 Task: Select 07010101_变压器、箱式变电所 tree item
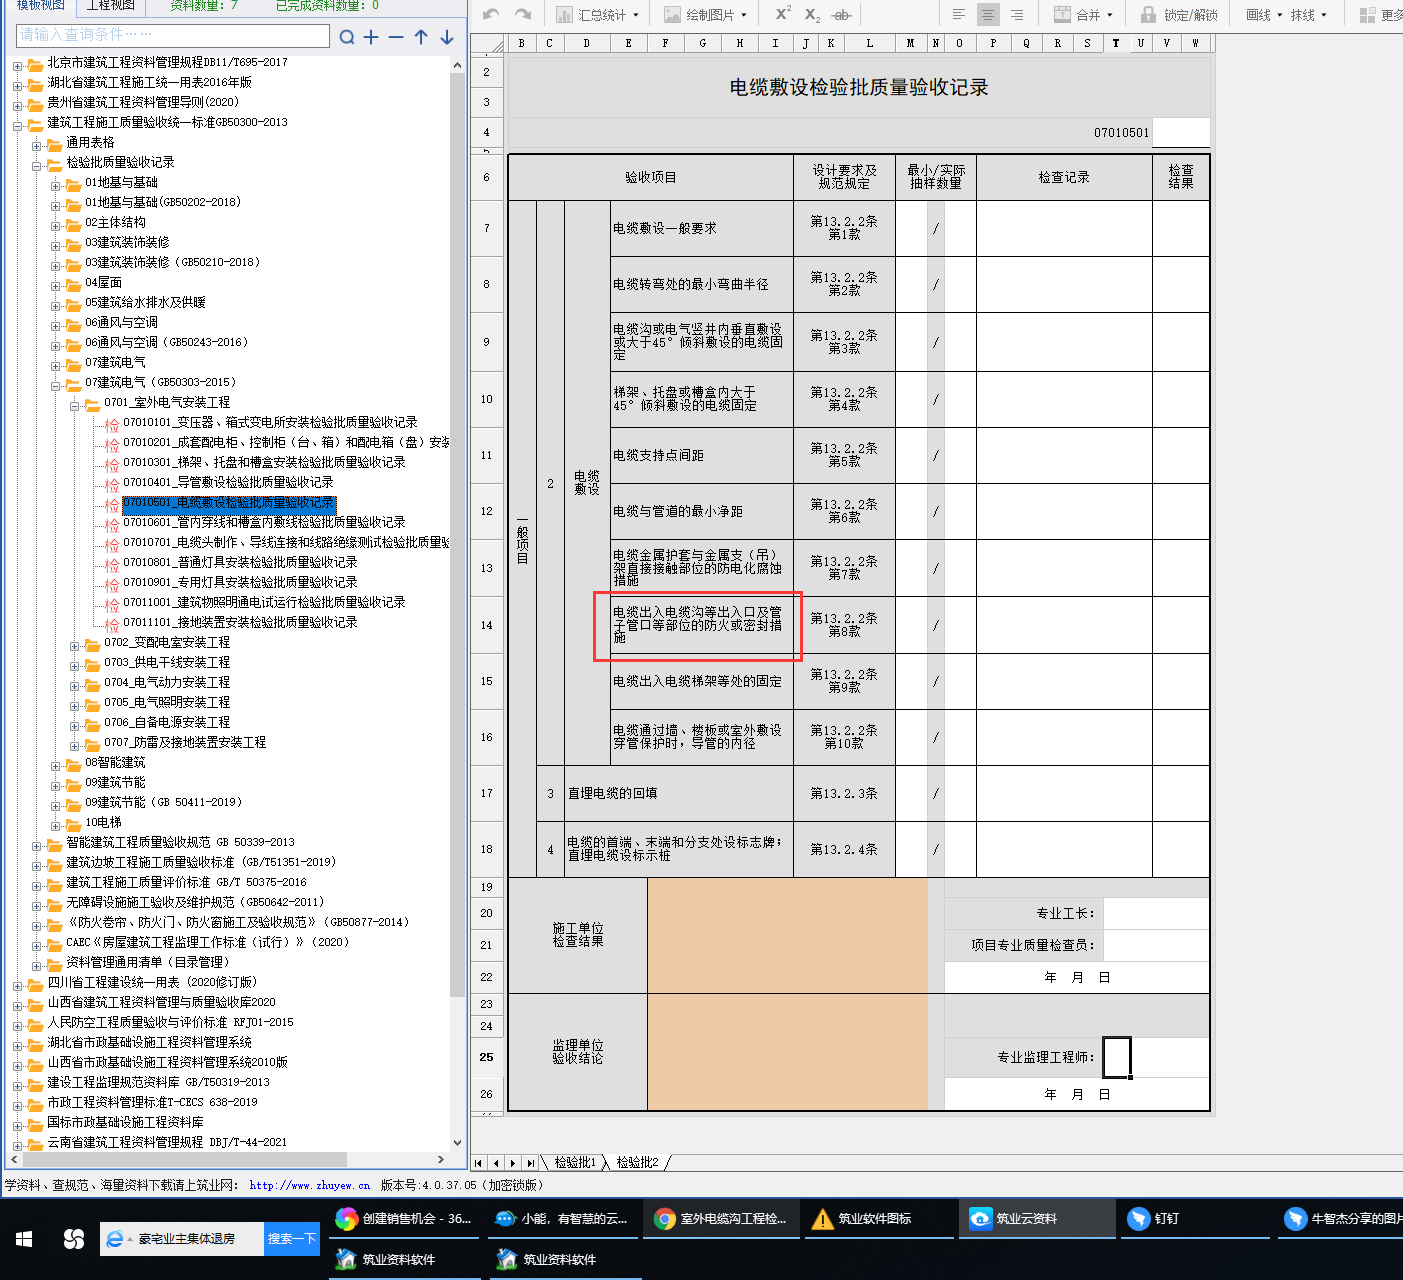click(x=270, y=422)
